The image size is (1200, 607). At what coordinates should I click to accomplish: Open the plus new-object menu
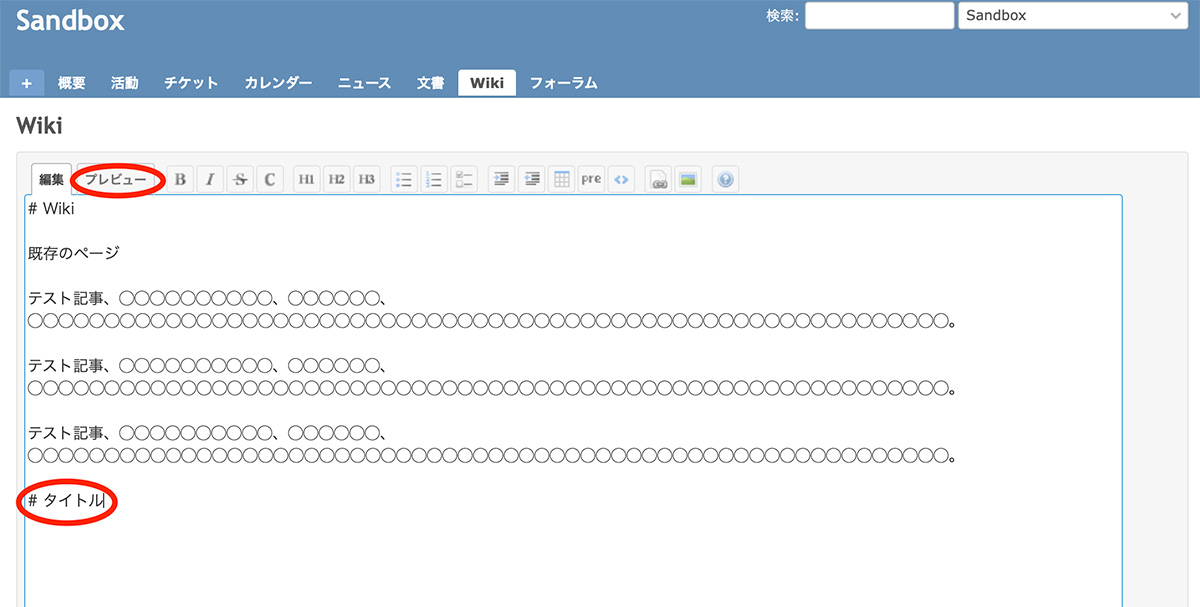point(27,83)
